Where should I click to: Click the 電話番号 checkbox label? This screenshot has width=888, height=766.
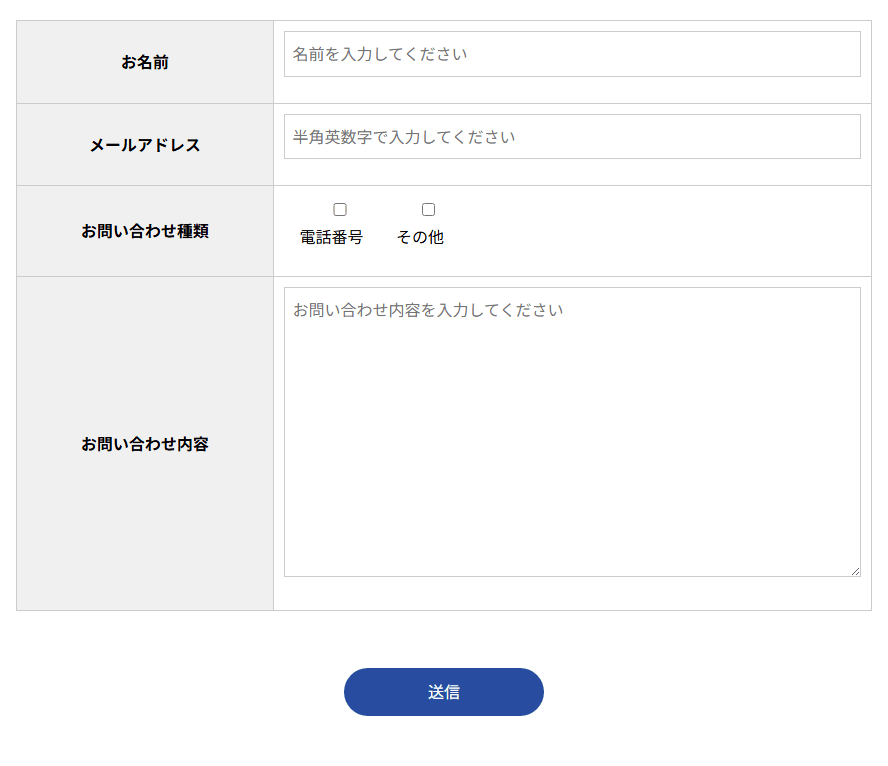pyautogui.click(x=331, y=237)
